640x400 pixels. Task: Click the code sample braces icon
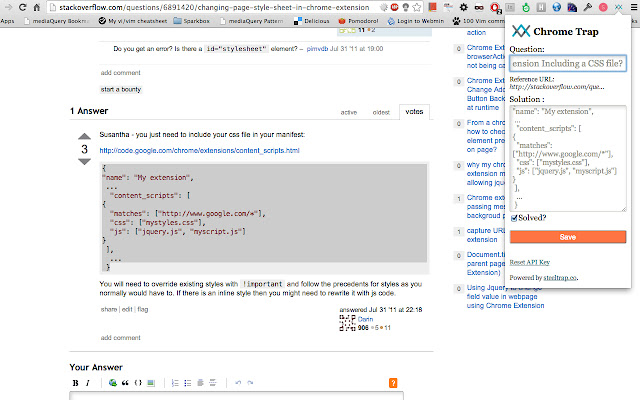click(x=139, y=383)
